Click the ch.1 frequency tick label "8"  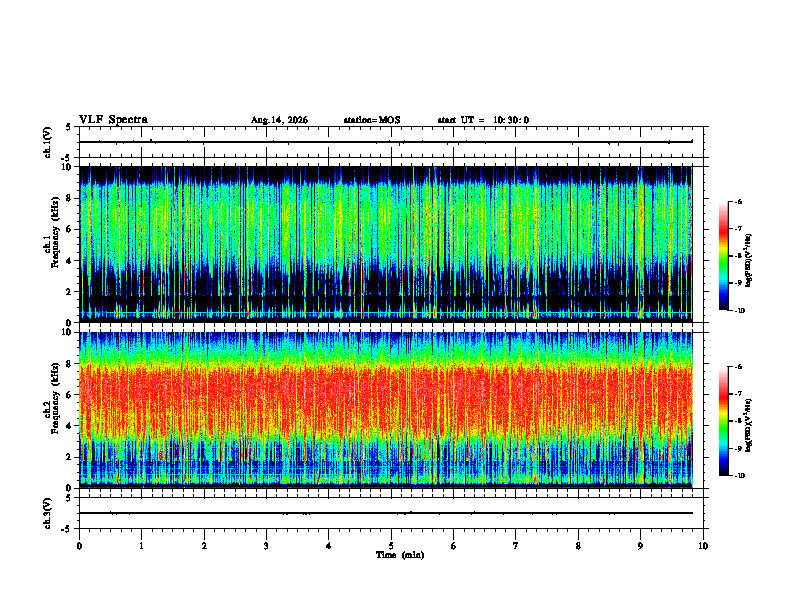click(70, 198)
